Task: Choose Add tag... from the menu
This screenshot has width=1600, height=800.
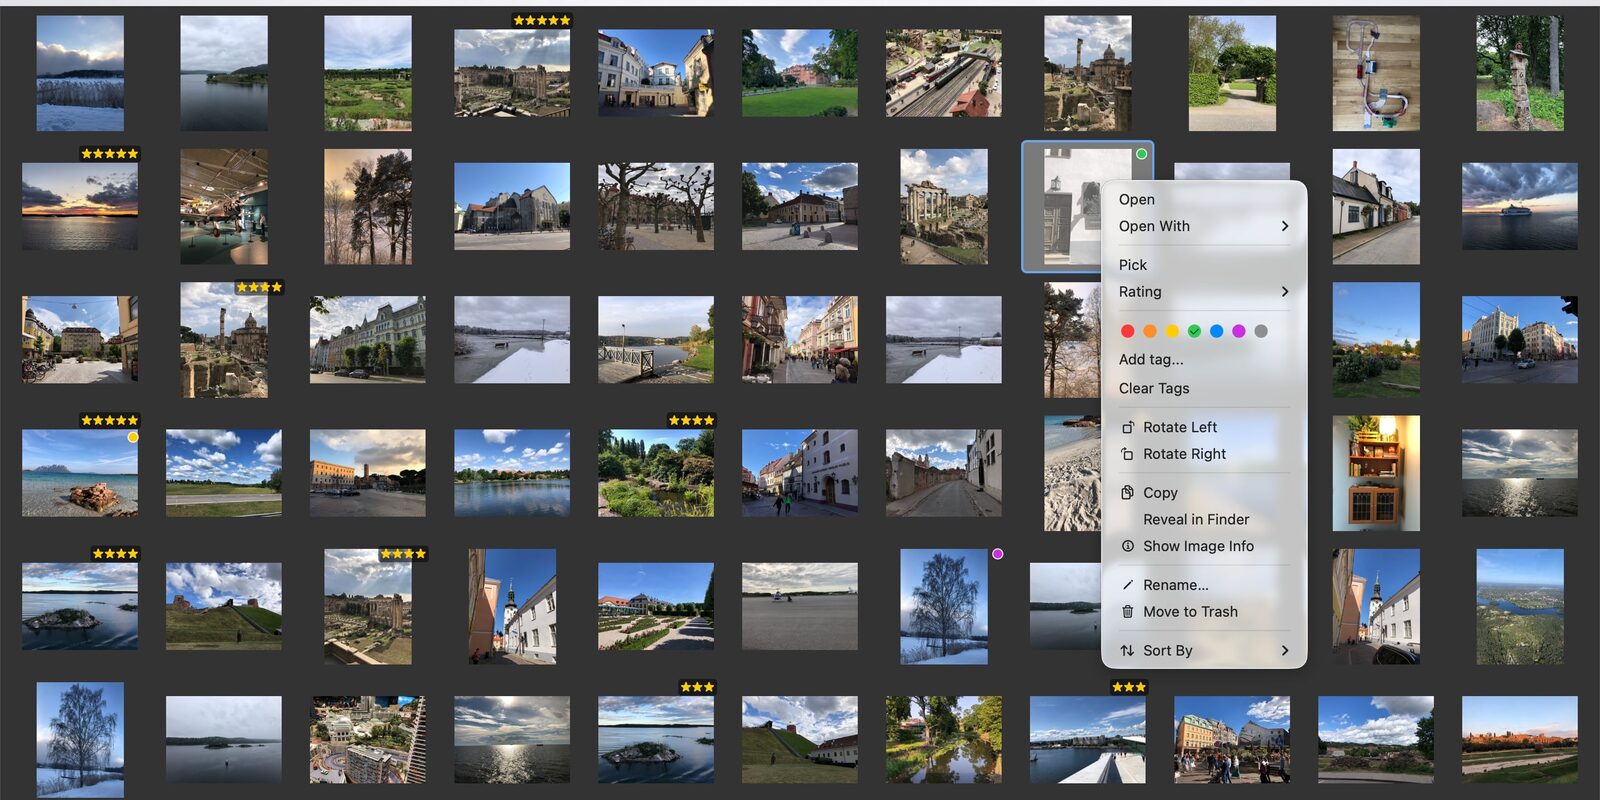Action: coord(1204,360)
